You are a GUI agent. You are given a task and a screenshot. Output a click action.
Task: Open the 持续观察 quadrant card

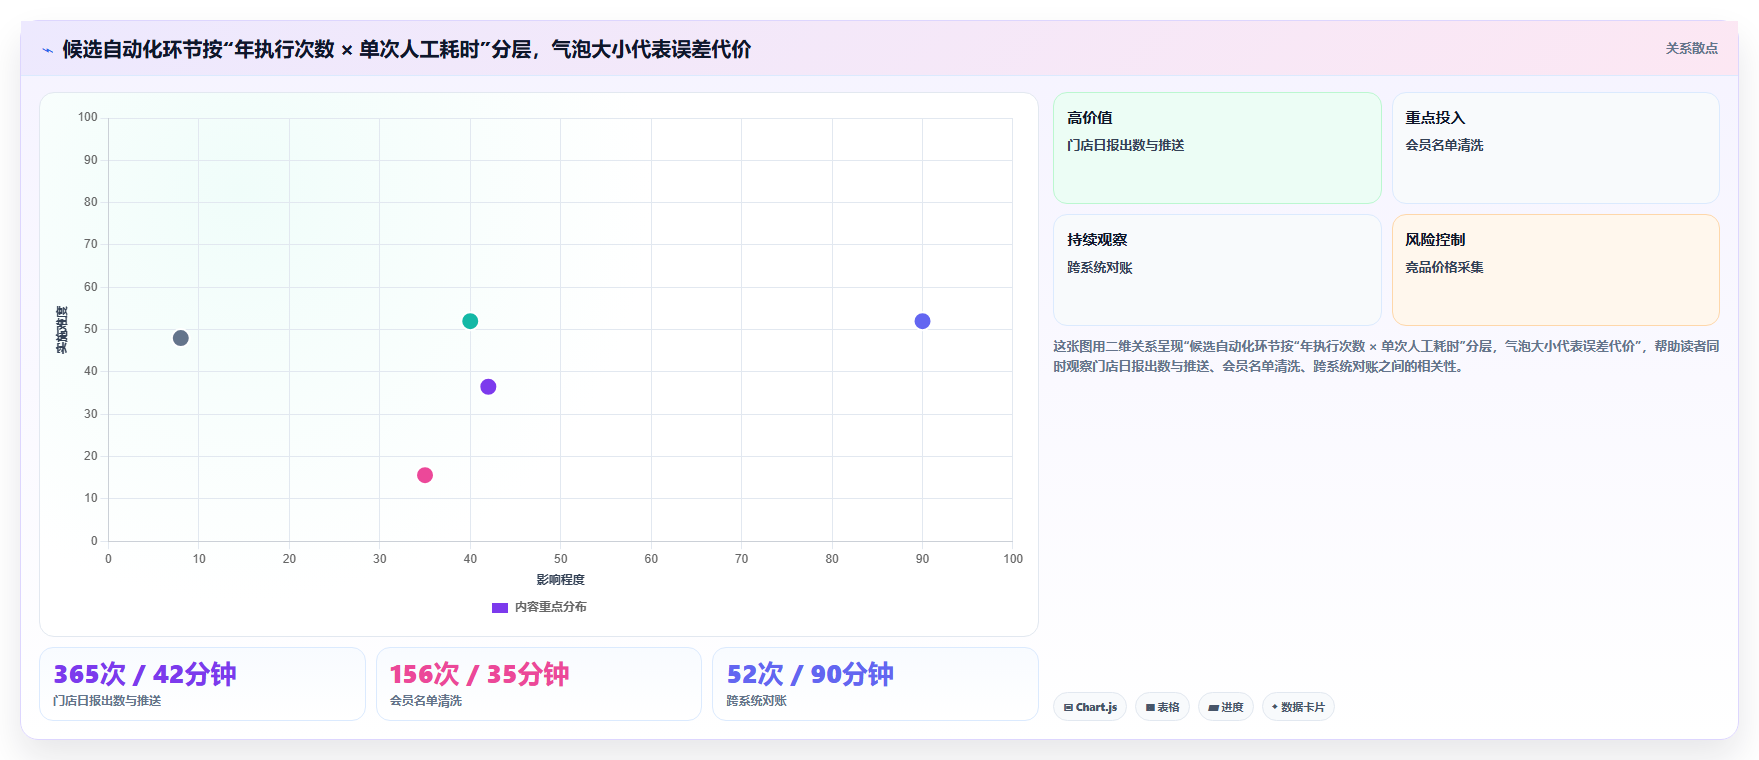coord(1217,270)
